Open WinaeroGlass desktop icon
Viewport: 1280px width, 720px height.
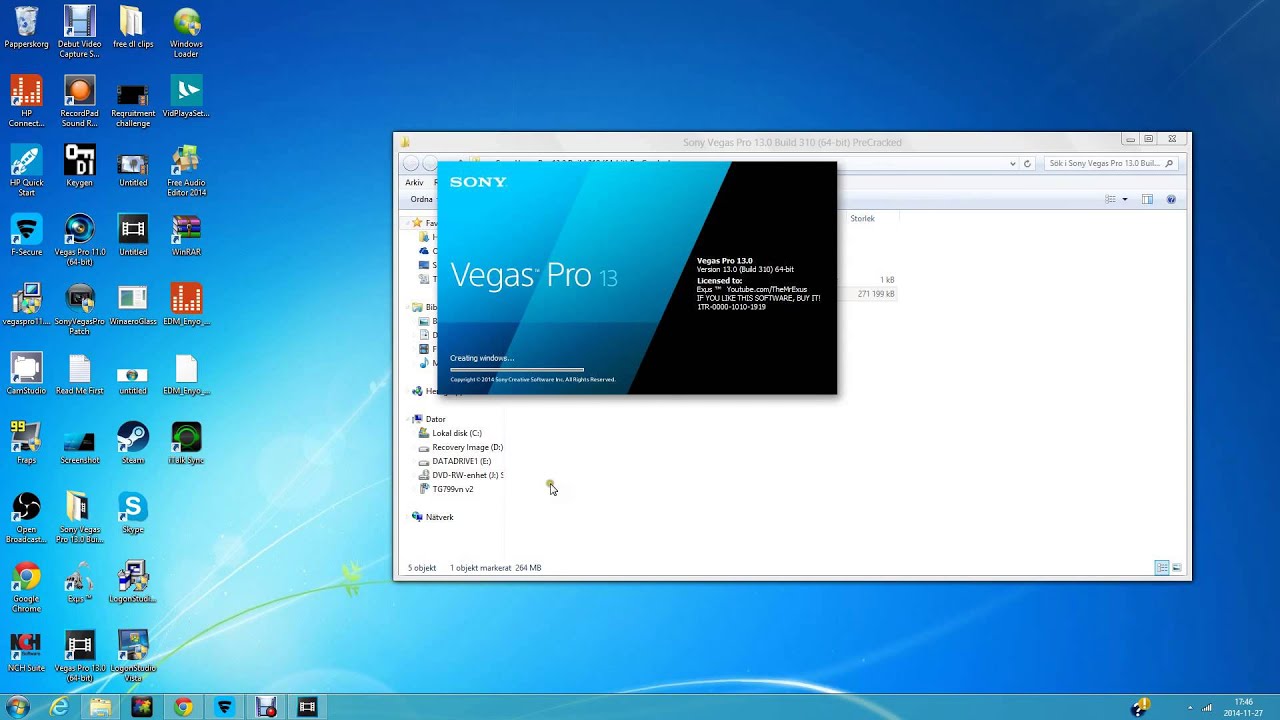133,305
